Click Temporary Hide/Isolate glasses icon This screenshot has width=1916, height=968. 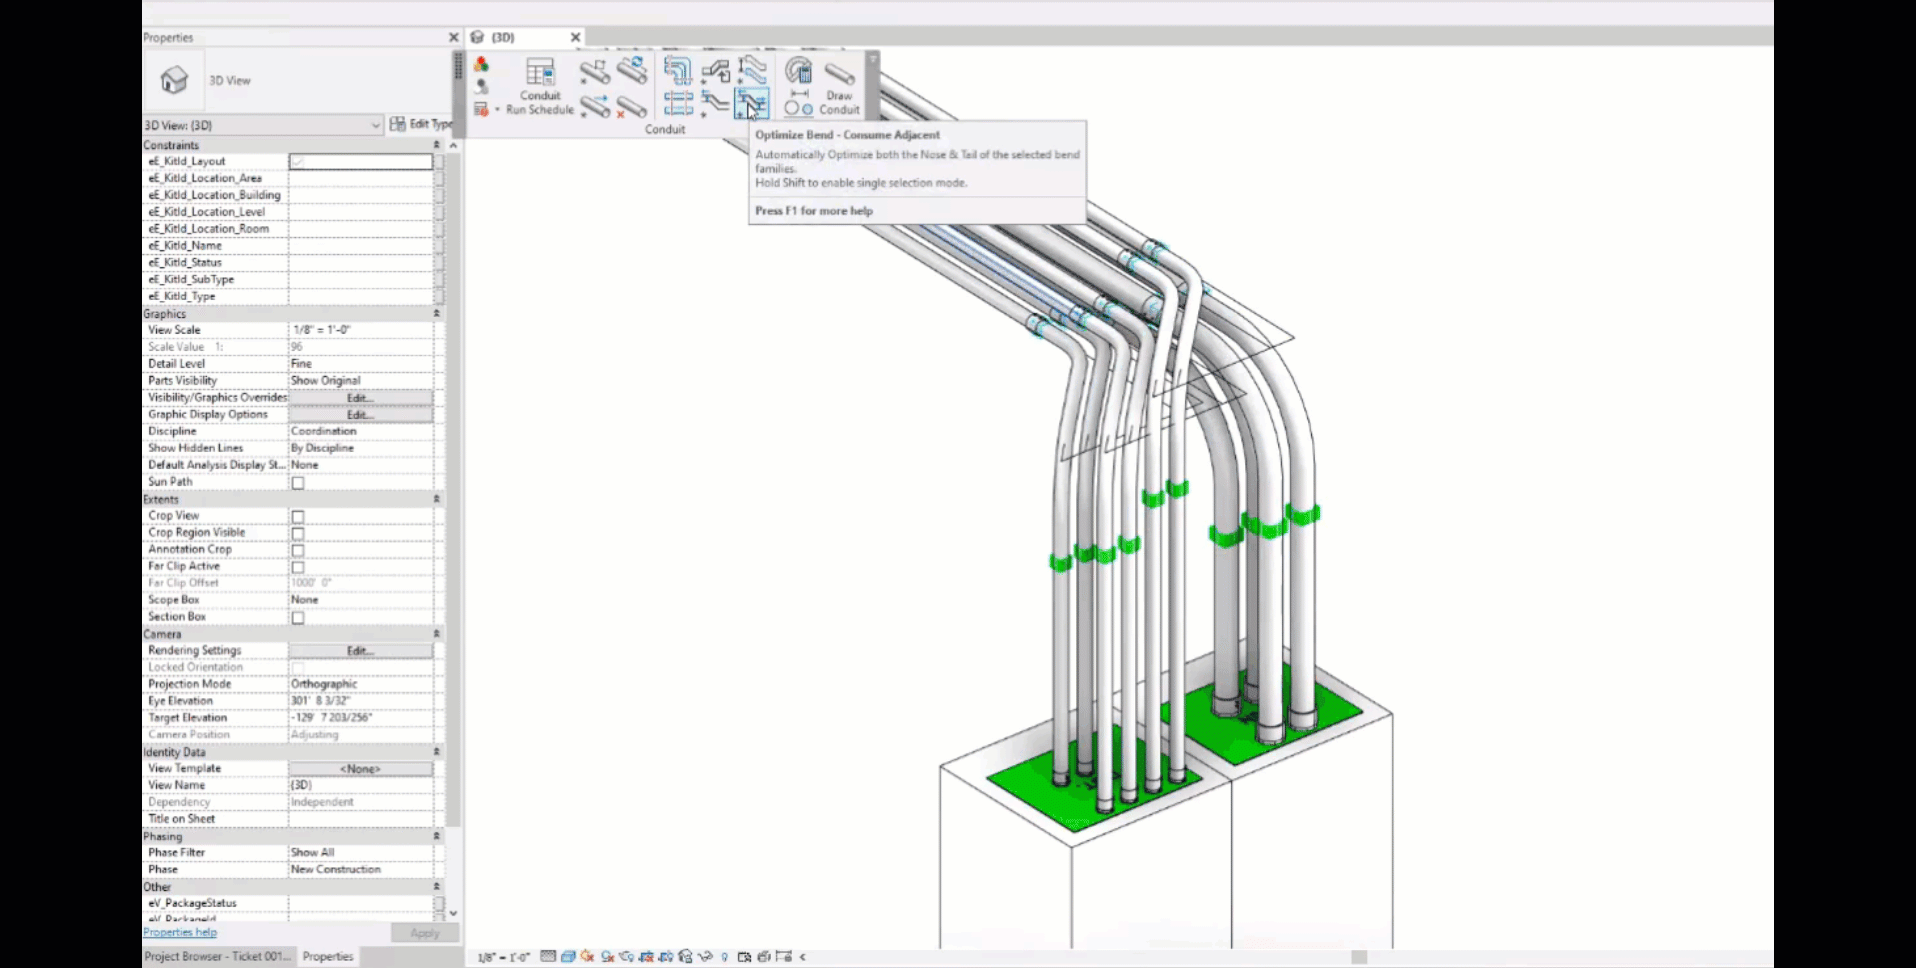click(x=705, y=957)
